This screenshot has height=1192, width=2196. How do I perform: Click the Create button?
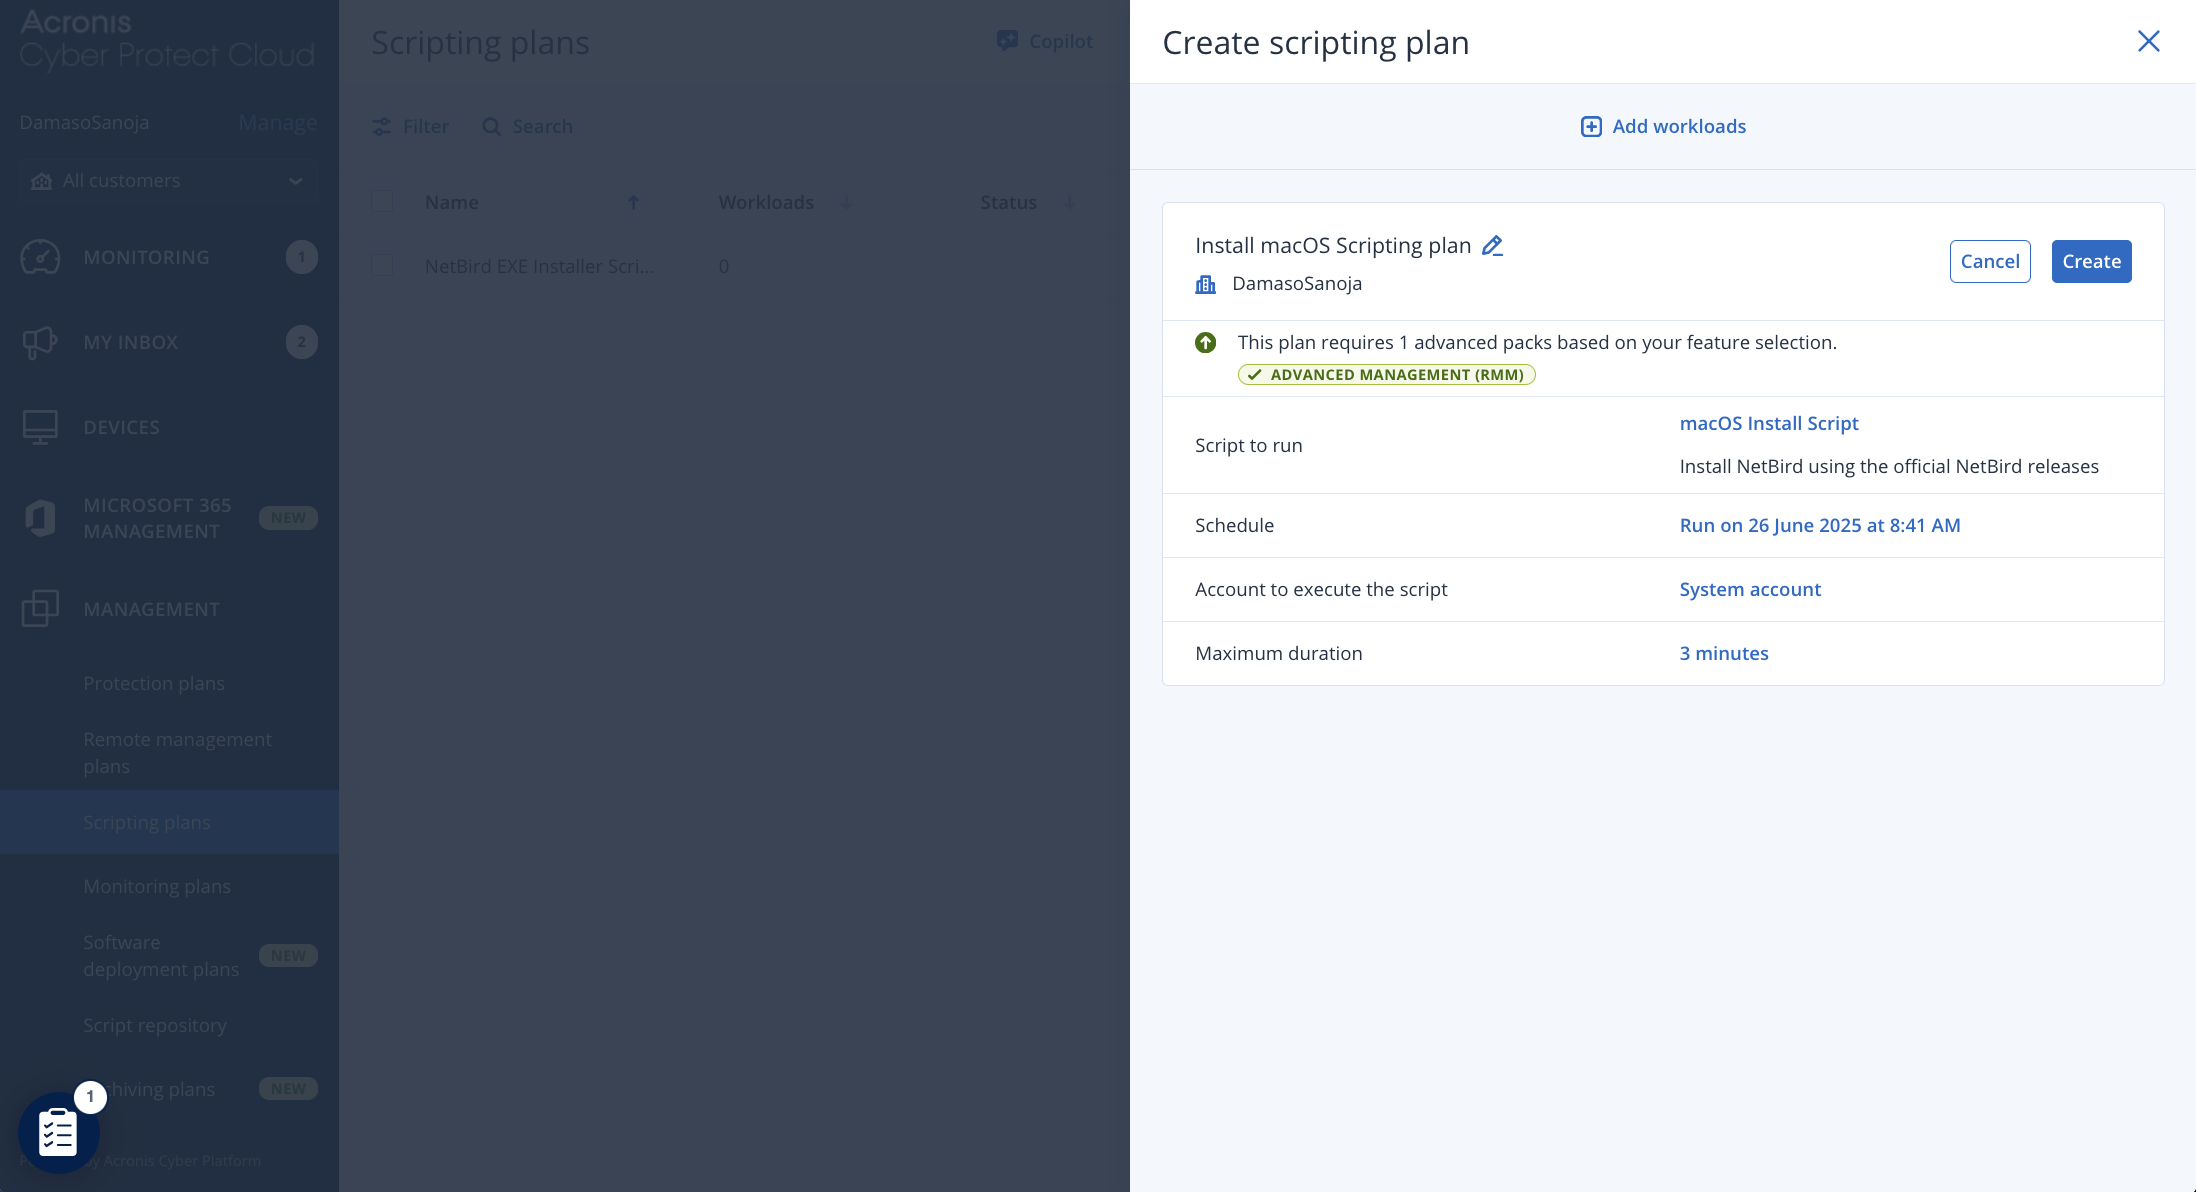coord(2091,261)
